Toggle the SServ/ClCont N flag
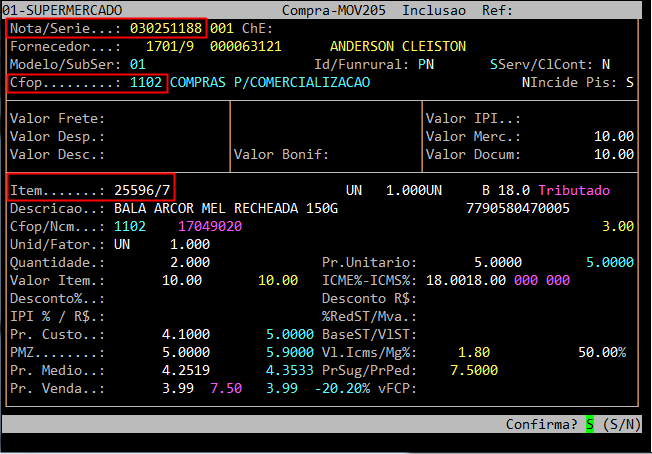Viewport: 652px width, 454px height. click(634, 64)
